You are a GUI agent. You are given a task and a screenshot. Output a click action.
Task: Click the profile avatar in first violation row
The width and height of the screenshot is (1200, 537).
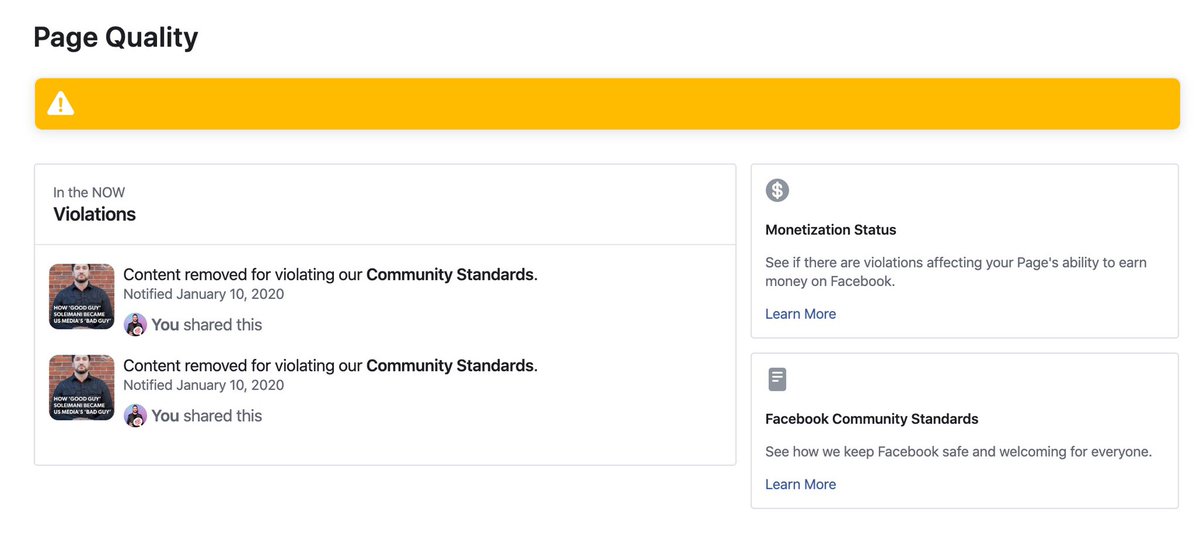[135, 325]
